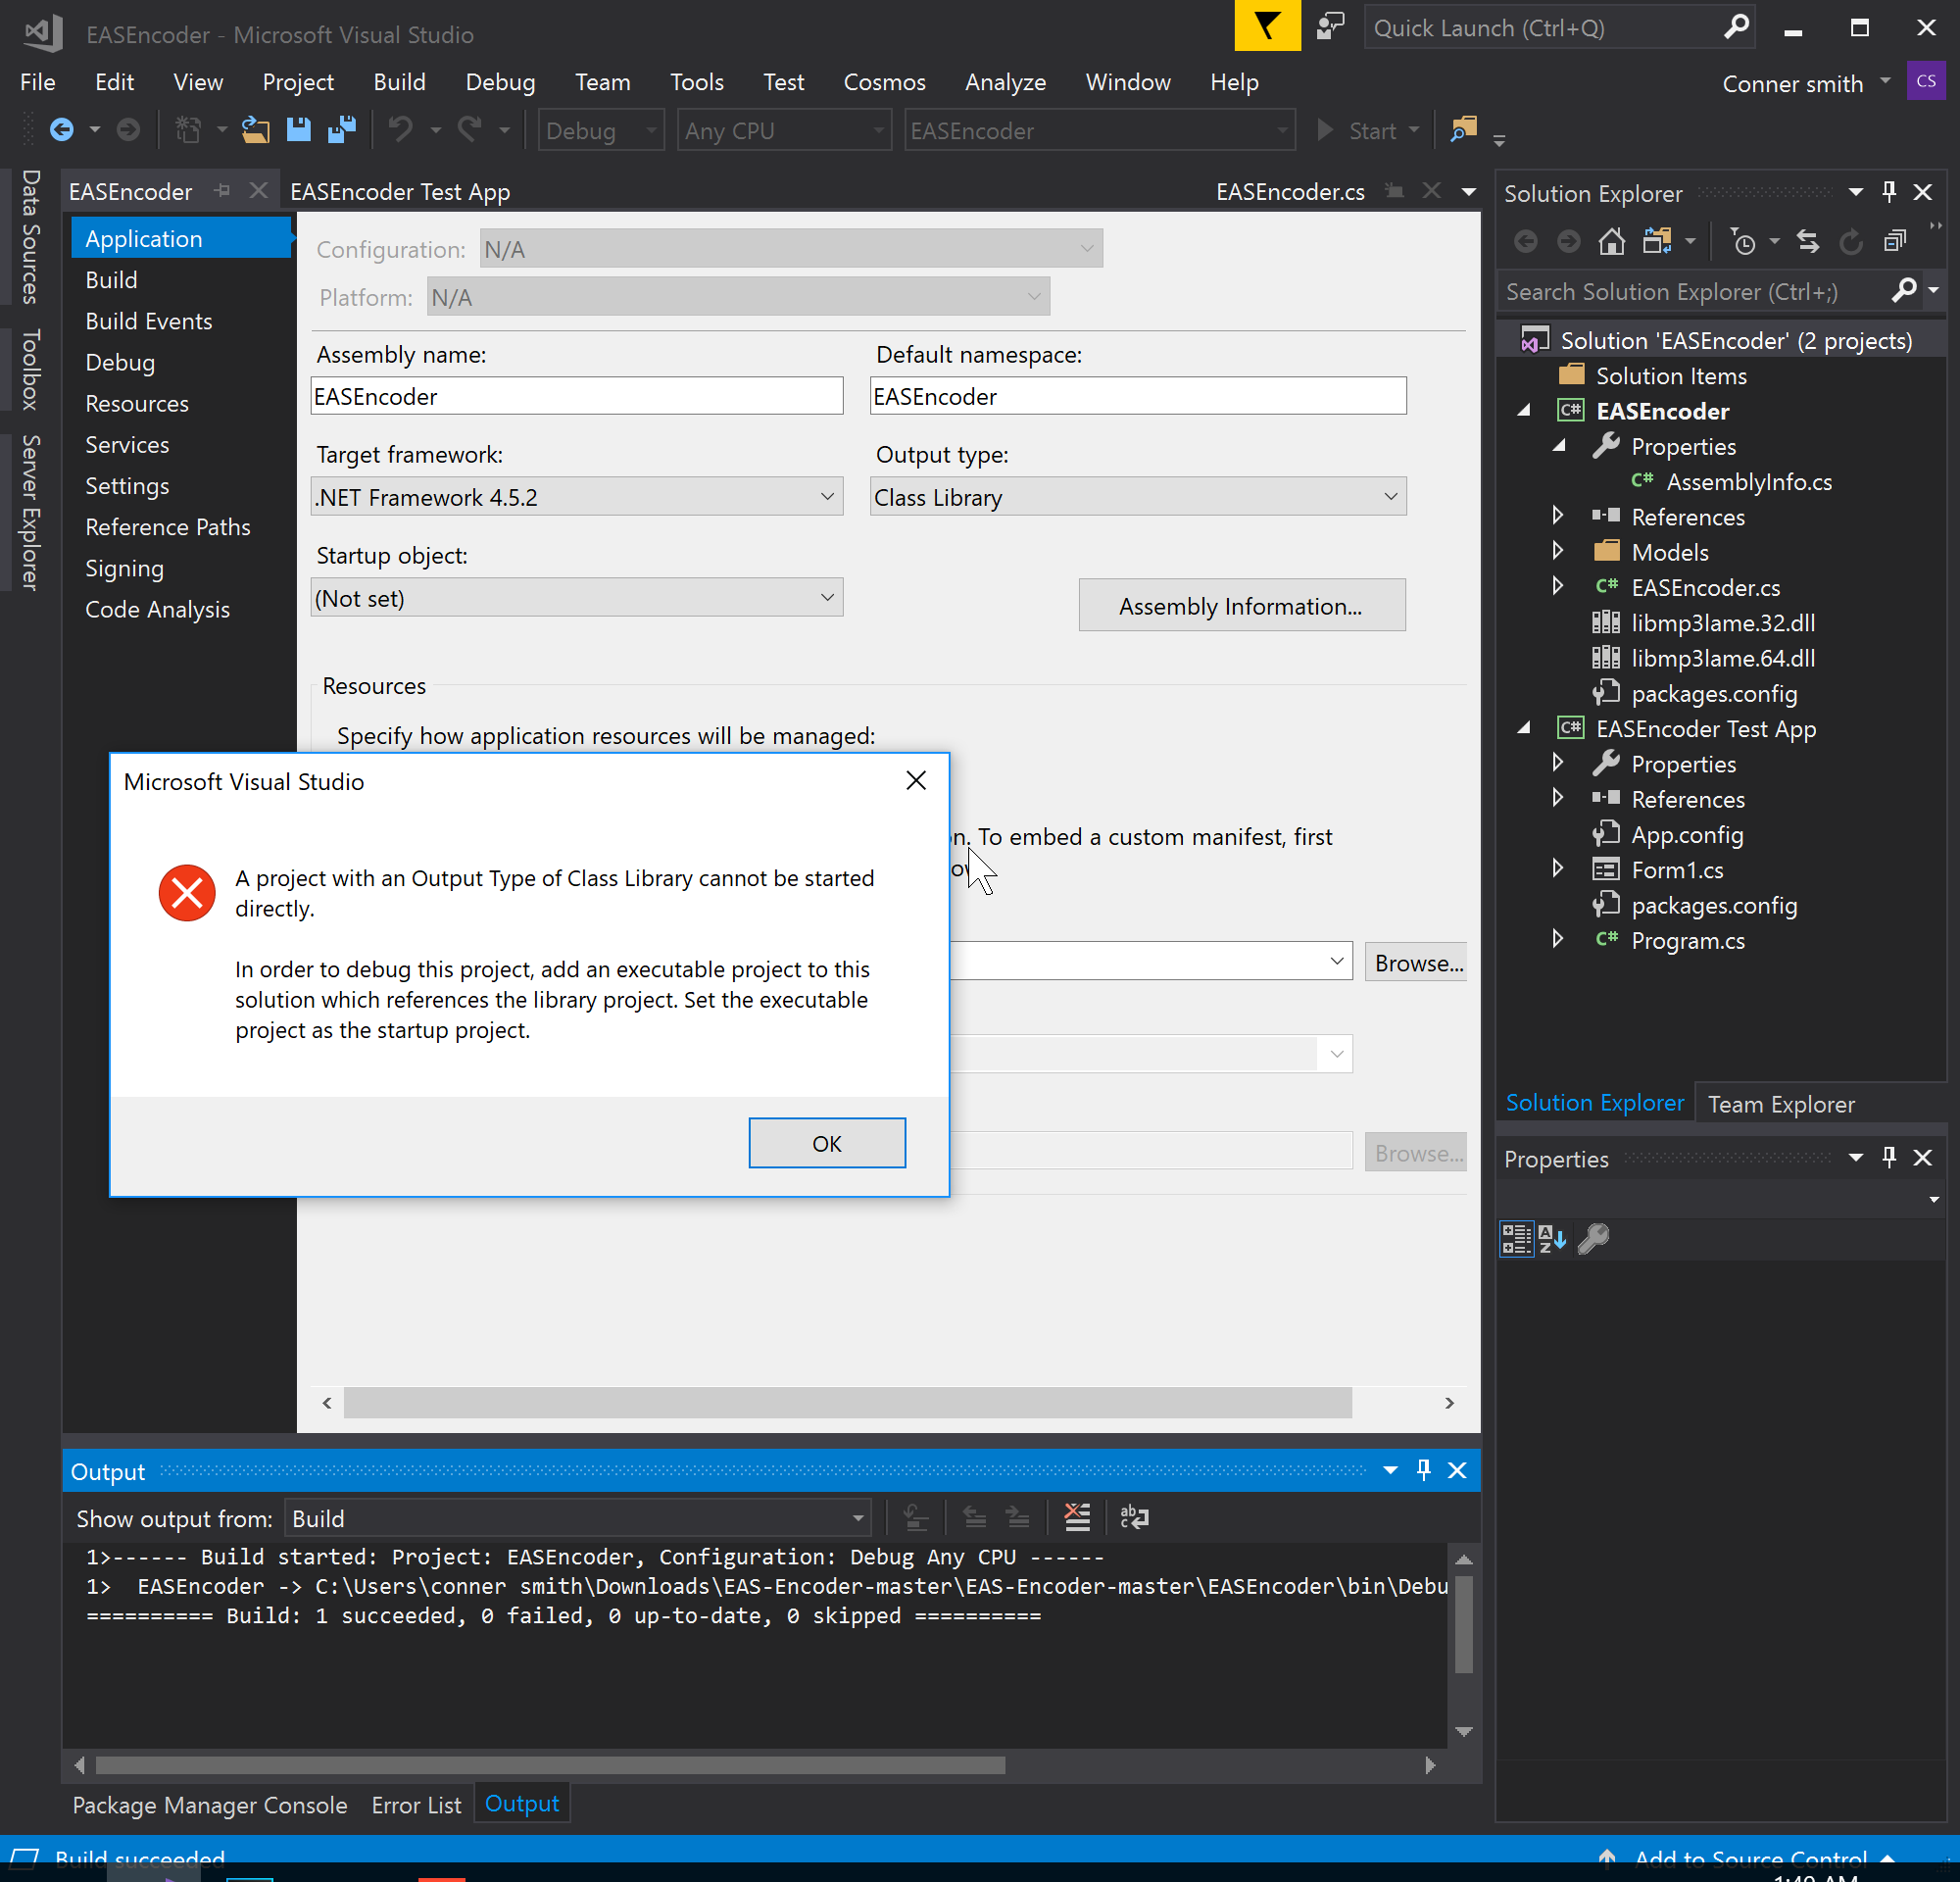Open the Package Manager Console tab
The height and width of the screenshot is (1882, 1960).
point(210,1805)
